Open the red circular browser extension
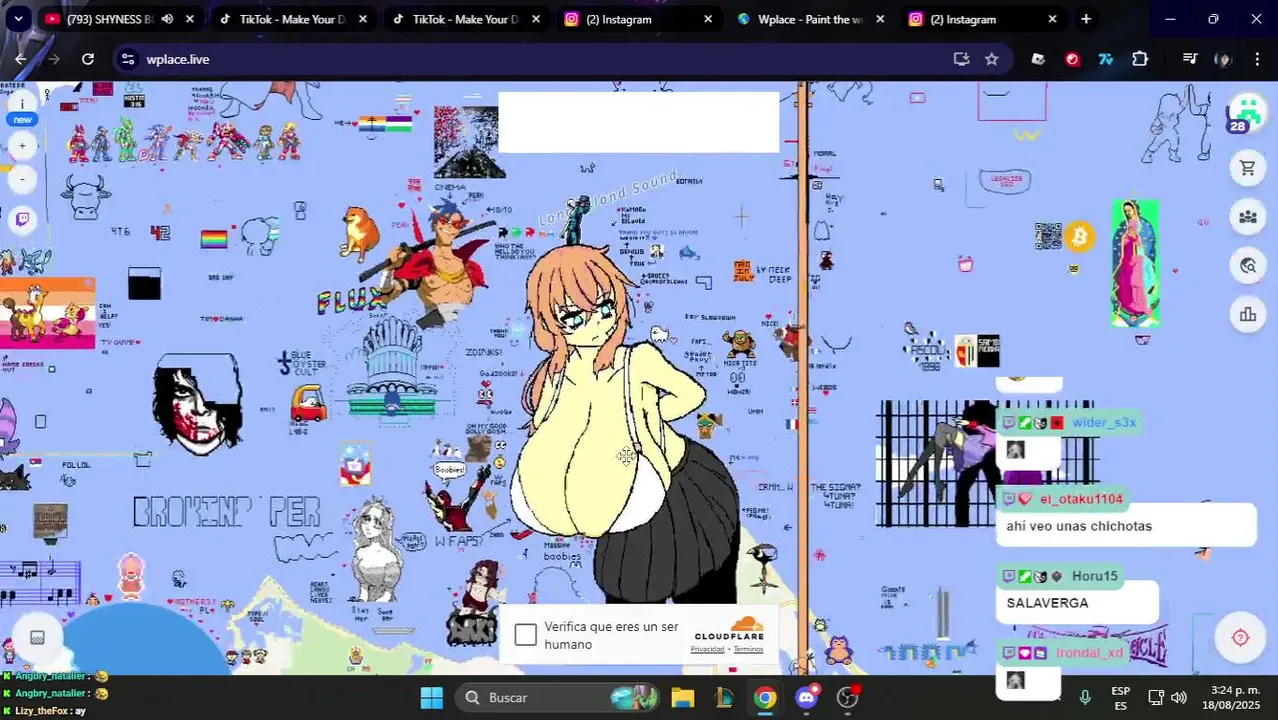Image resolution: width=1278 pixels, height=720 pixels. click(1072, 59)
